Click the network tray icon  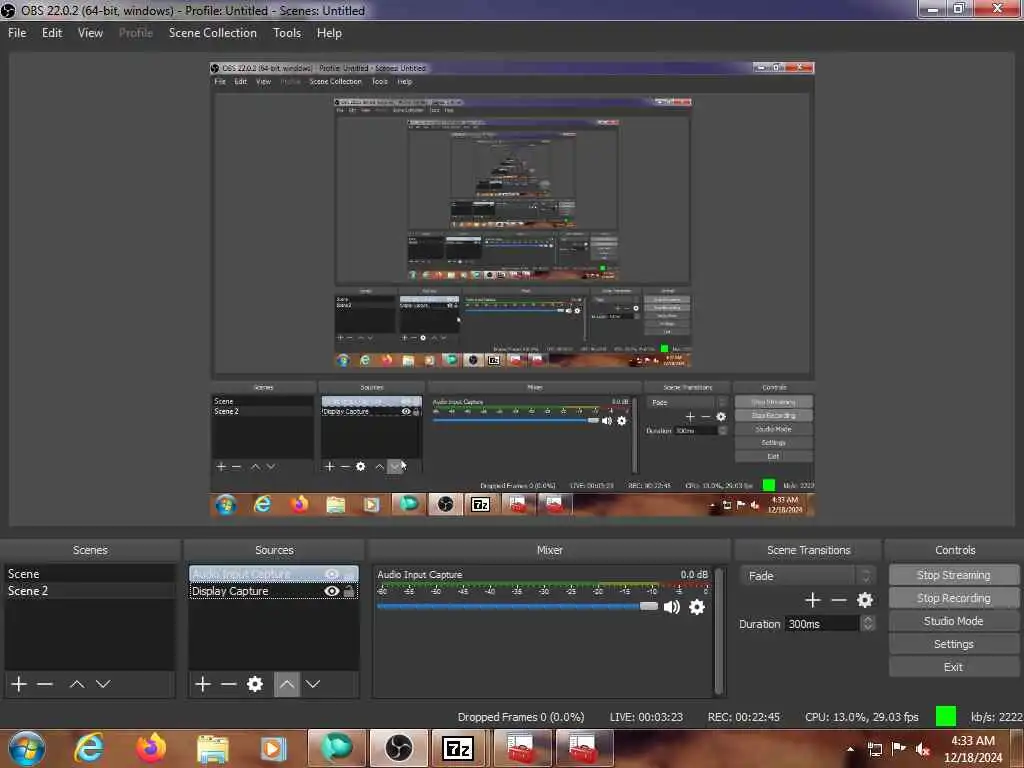(874, 749)
